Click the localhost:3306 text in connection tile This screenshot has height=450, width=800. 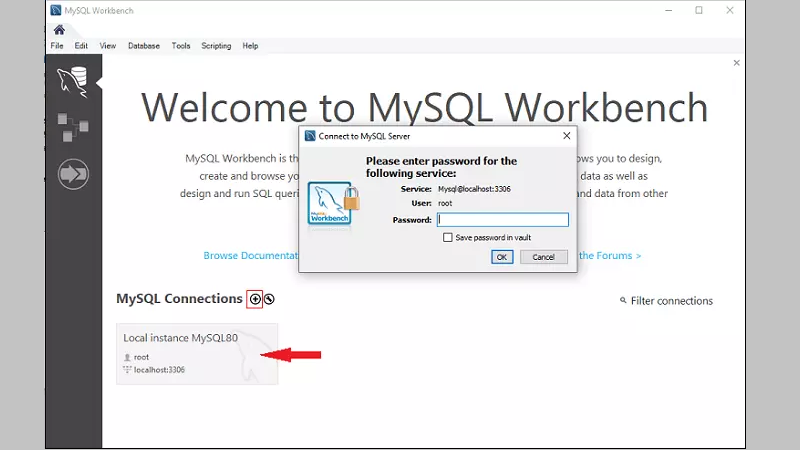point(159,369)
